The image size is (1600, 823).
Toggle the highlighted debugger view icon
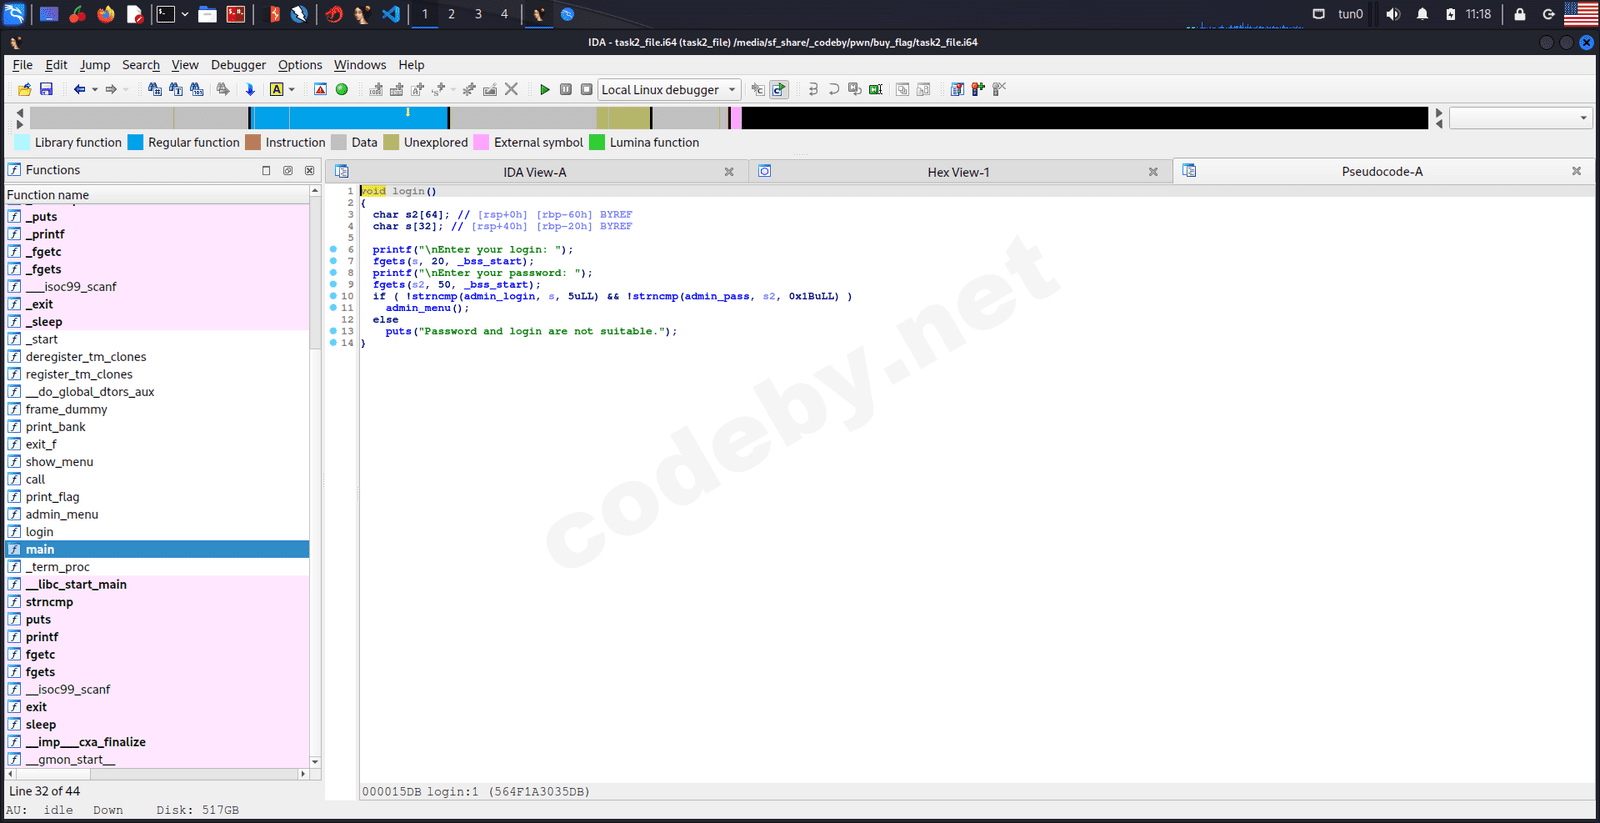click(779, 89)
